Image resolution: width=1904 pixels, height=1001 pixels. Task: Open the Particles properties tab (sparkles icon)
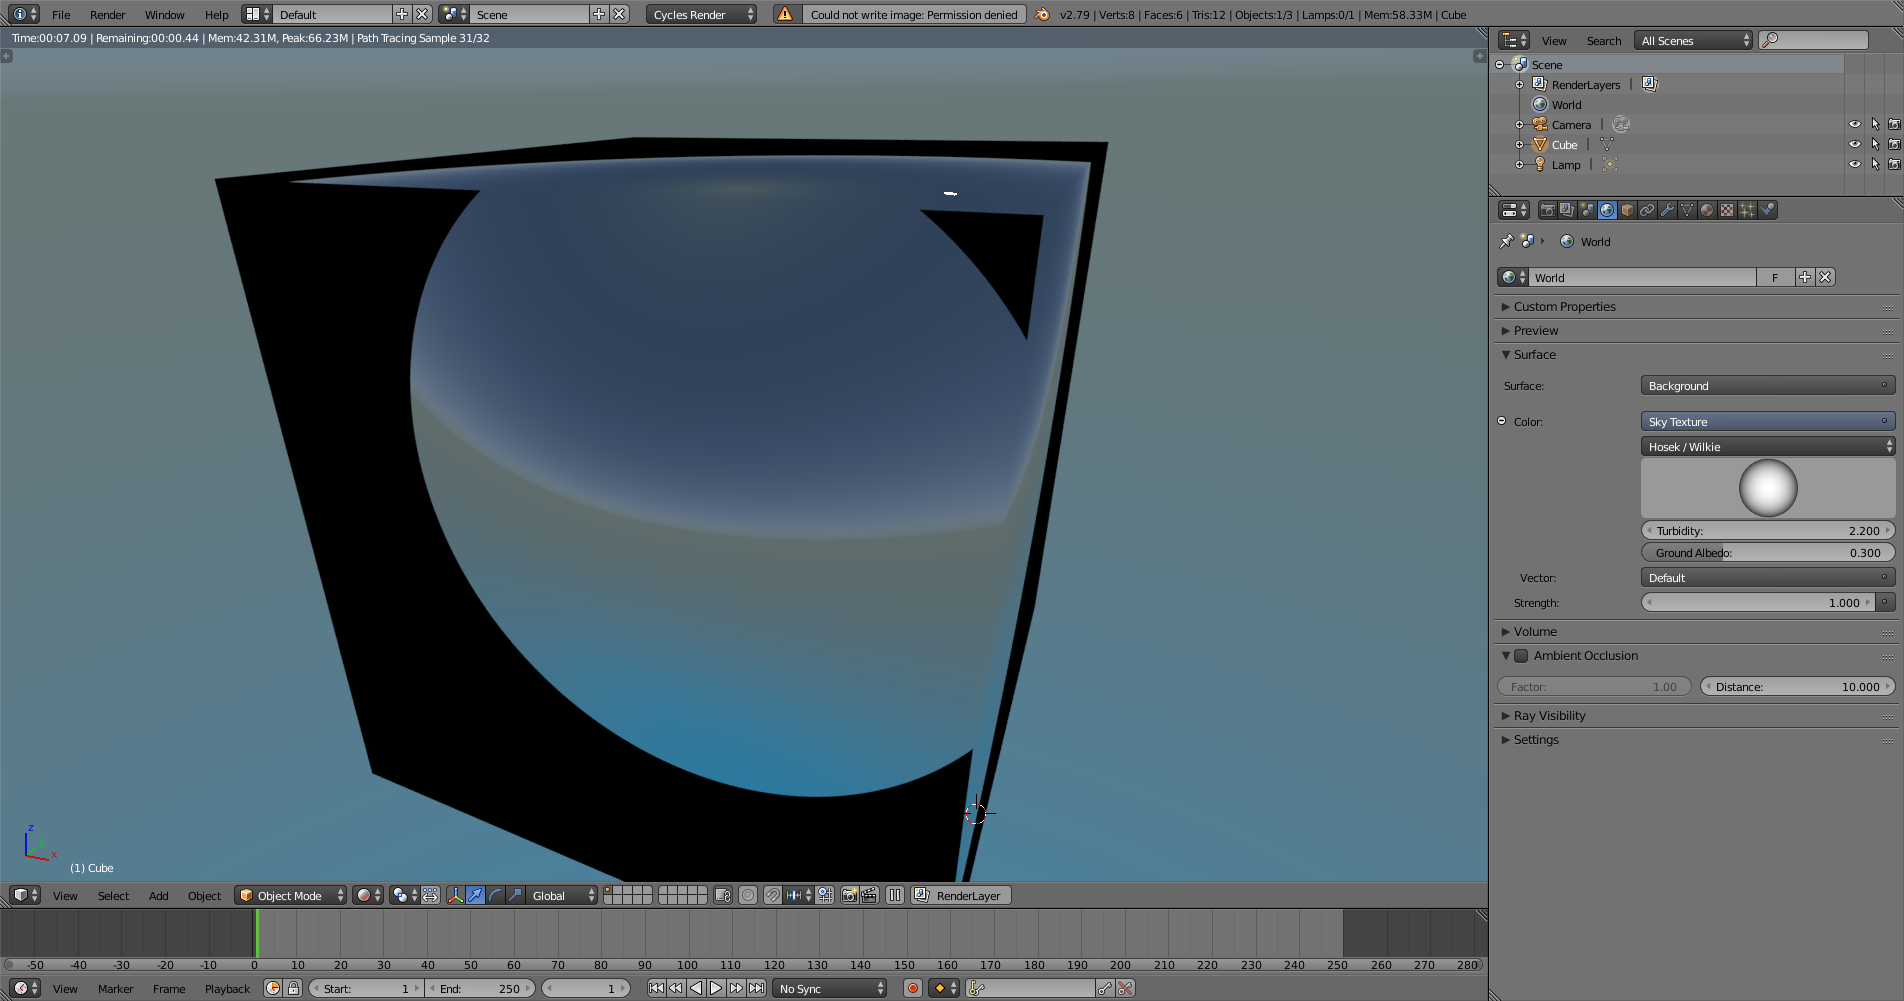click(x=1747, y=210)
